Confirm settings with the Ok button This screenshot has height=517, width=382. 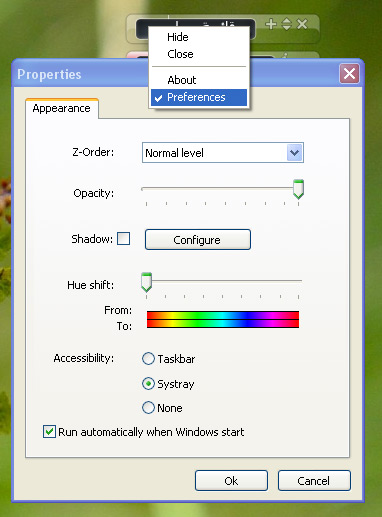231,481
